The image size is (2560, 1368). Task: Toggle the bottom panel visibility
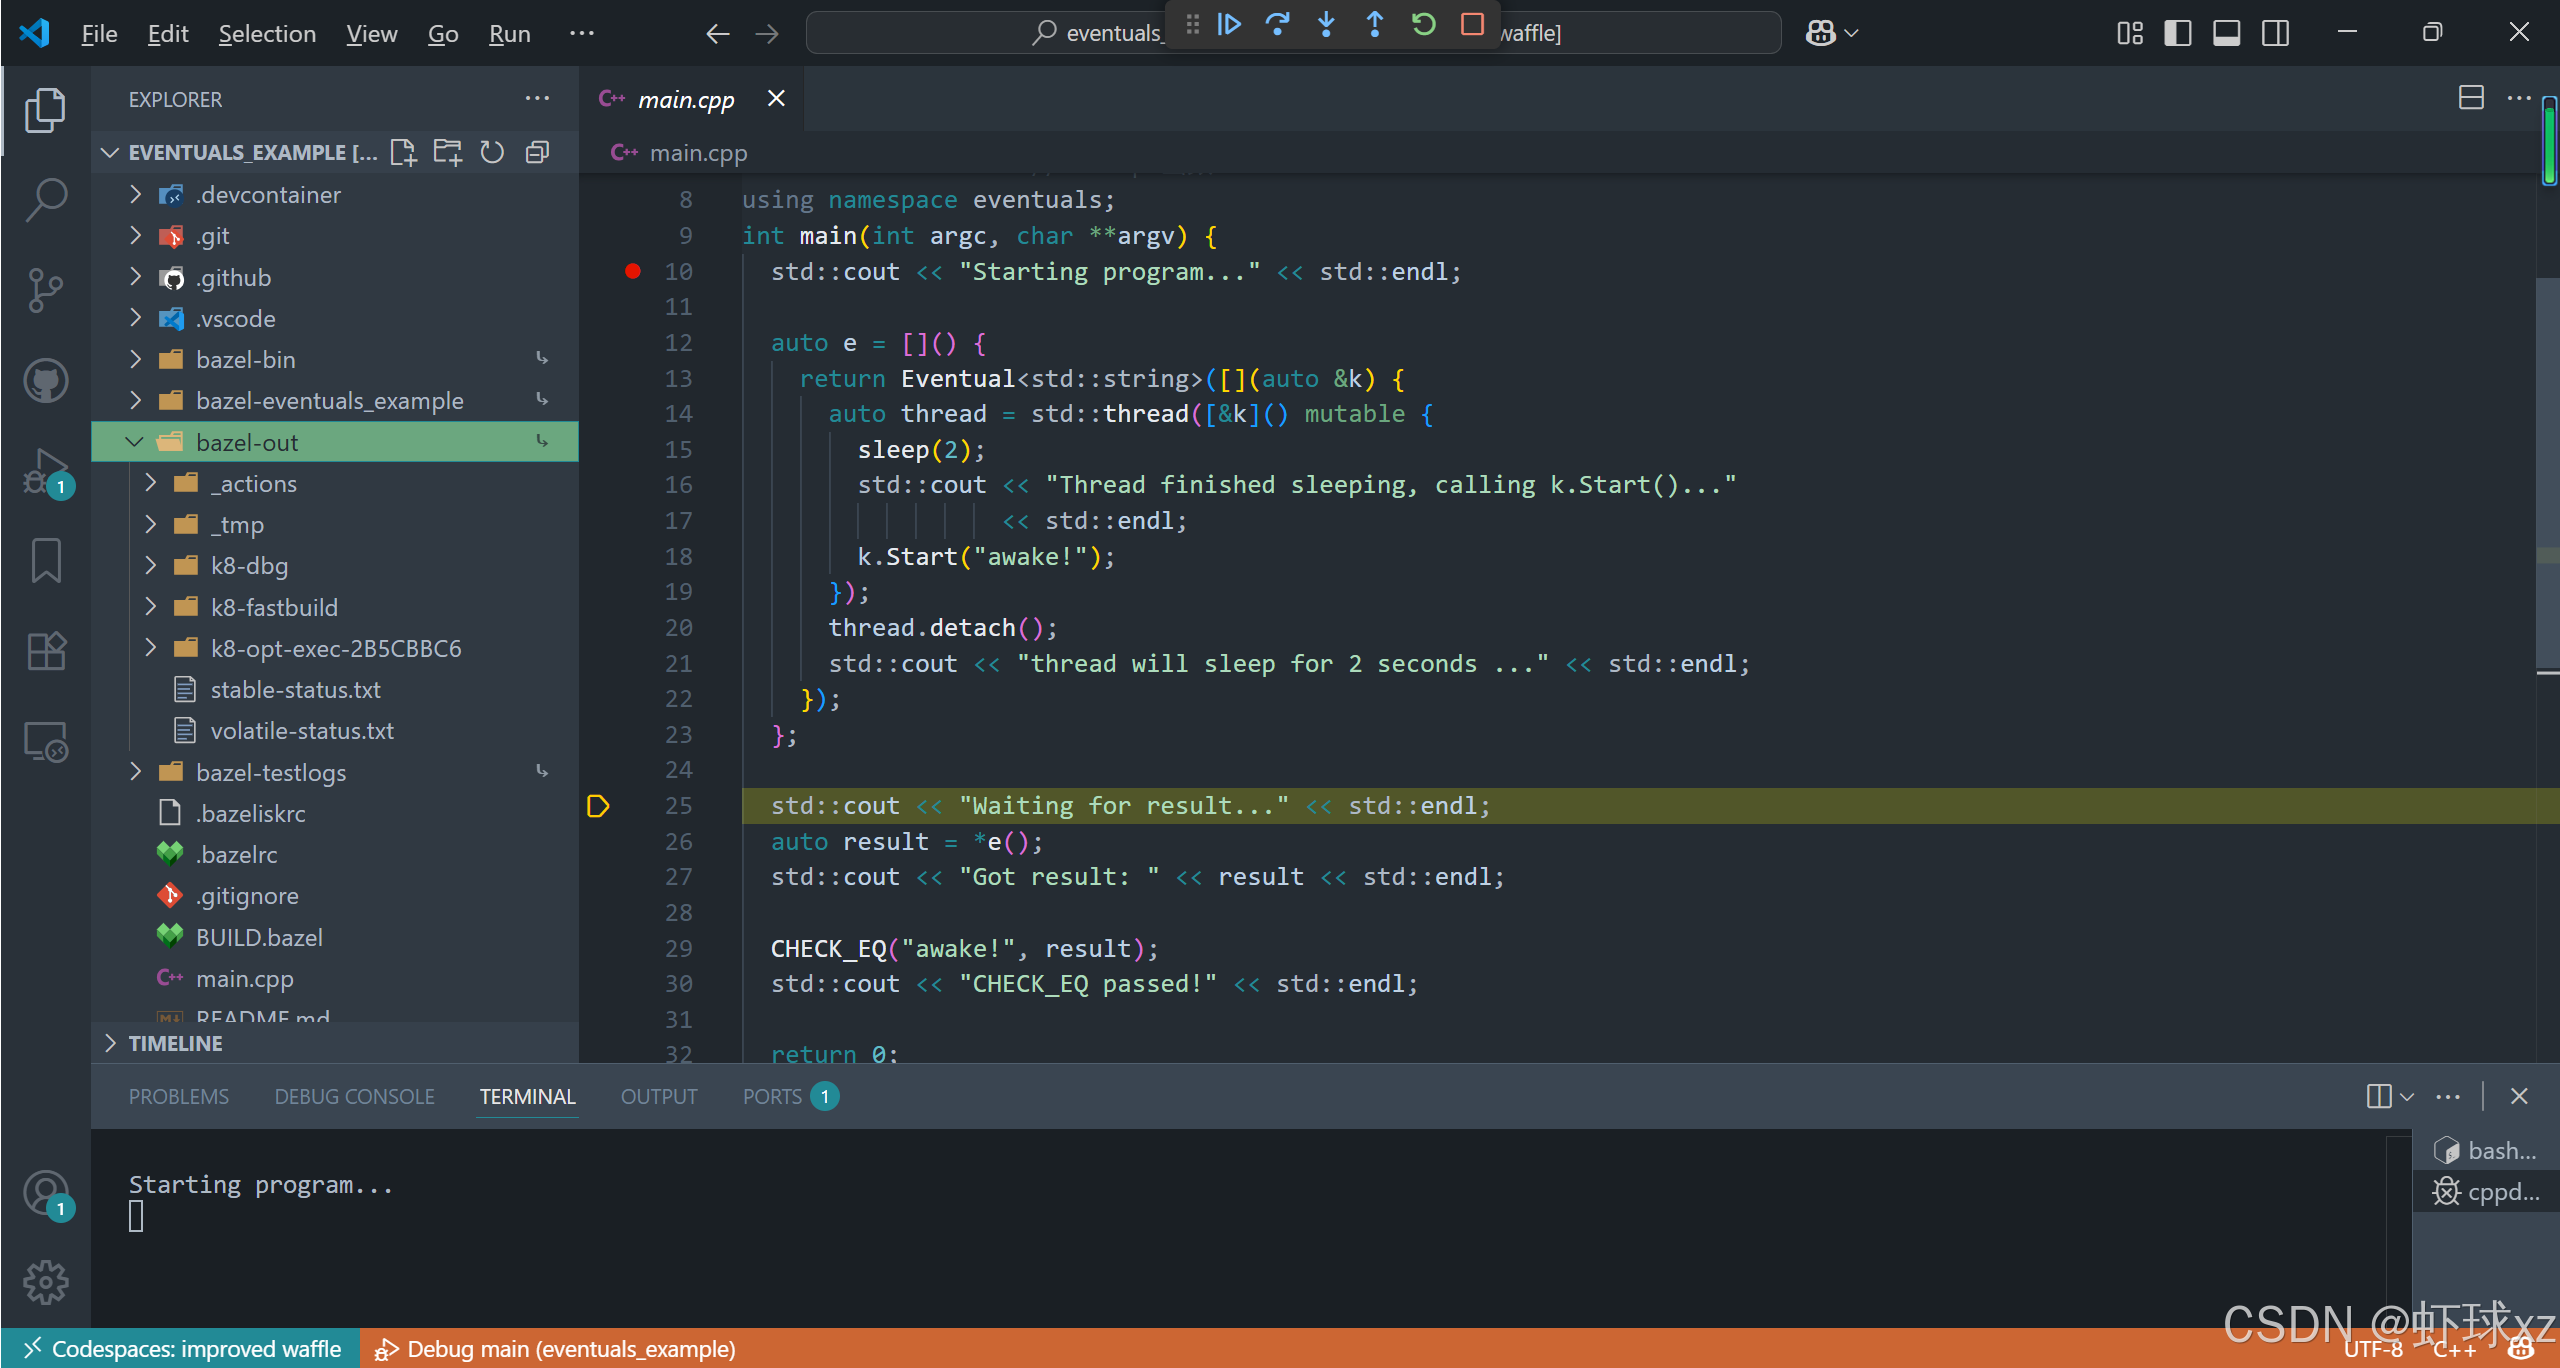(x=2226, y=33)
